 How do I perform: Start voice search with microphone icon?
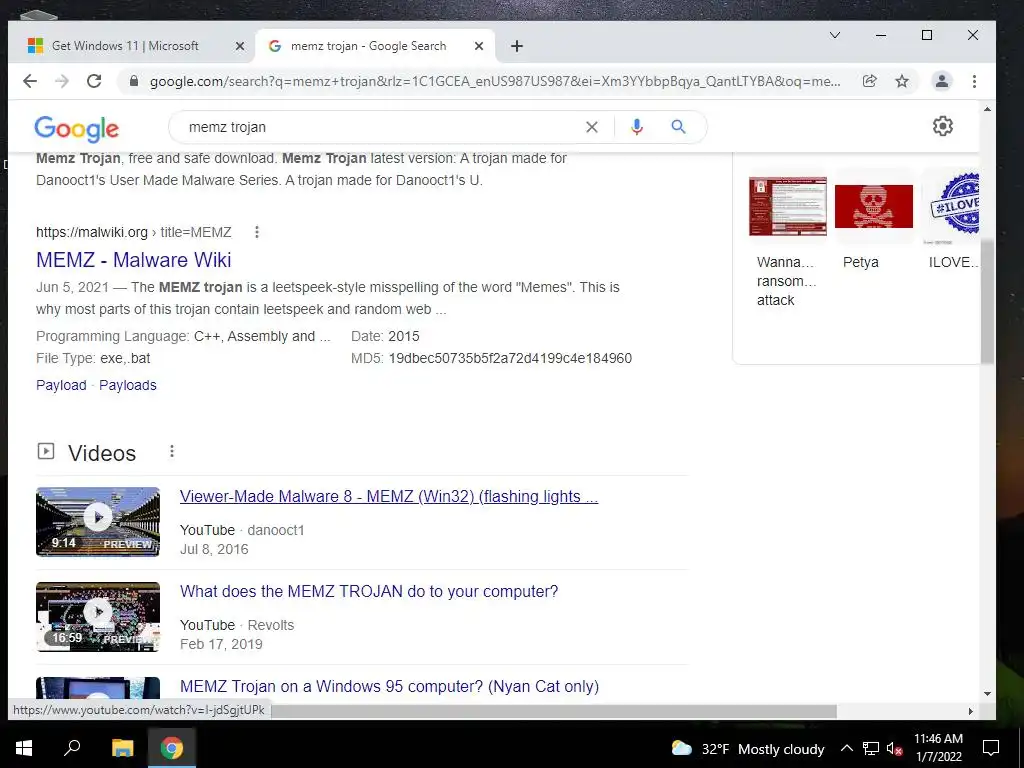pyautogui.click(x=637, y=127)
